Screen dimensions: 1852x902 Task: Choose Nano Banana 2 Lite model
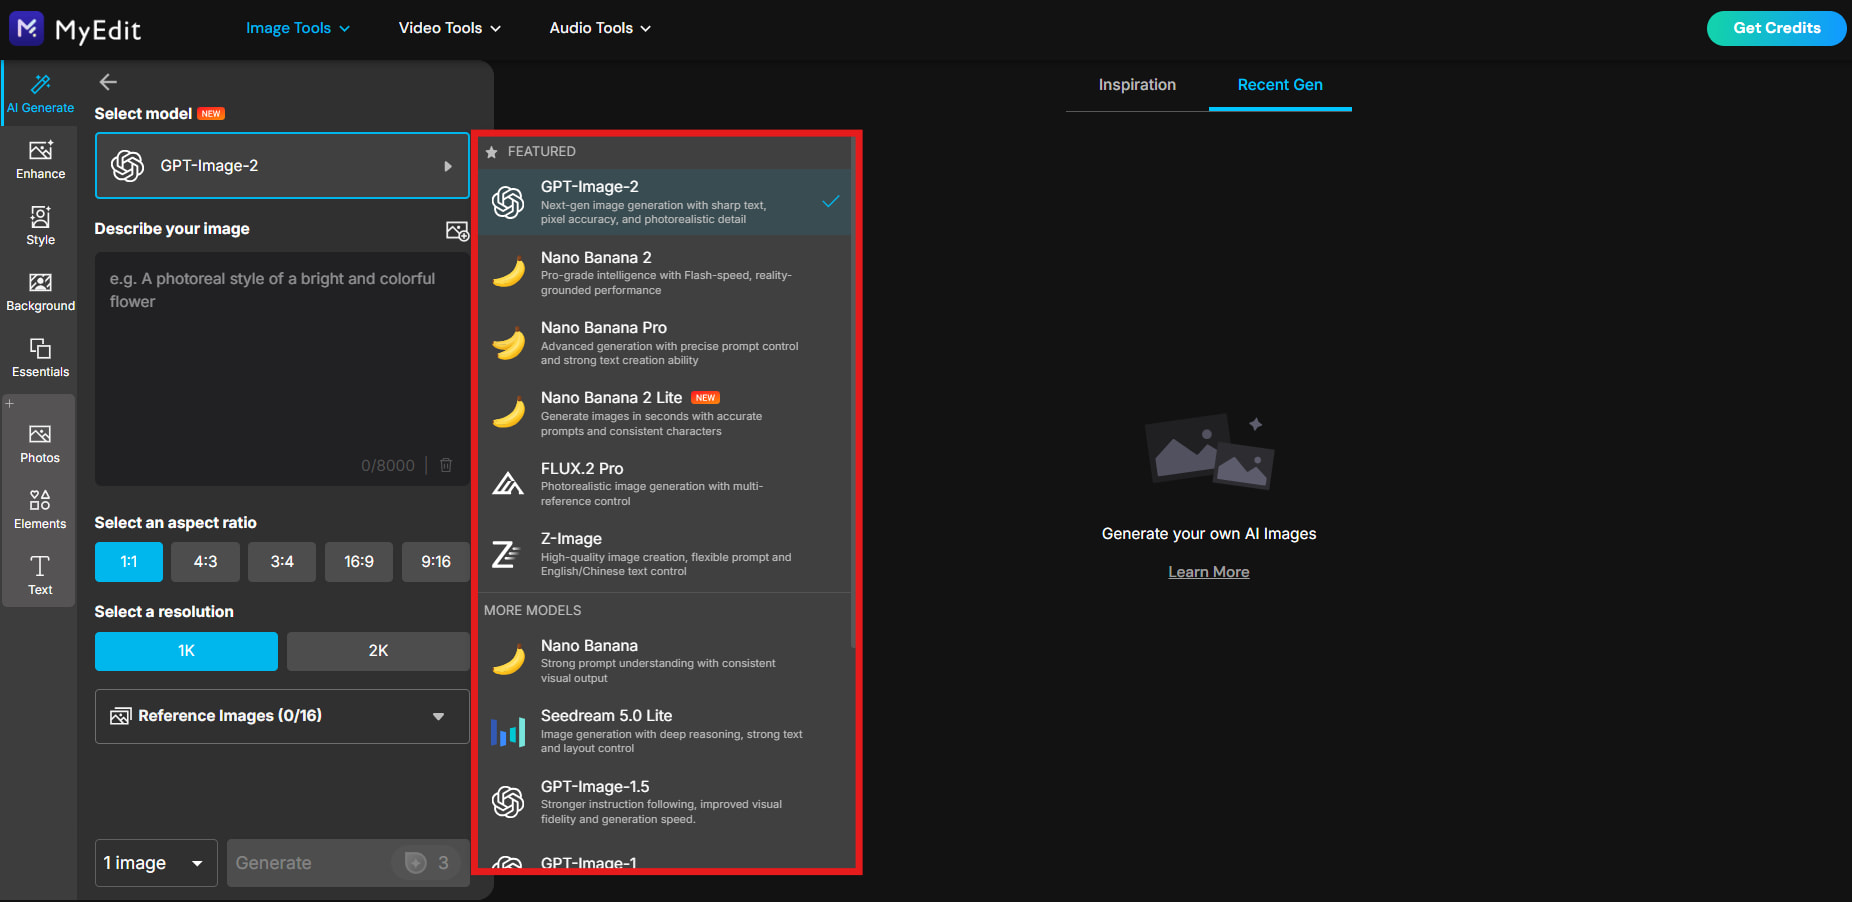[664, 413]
